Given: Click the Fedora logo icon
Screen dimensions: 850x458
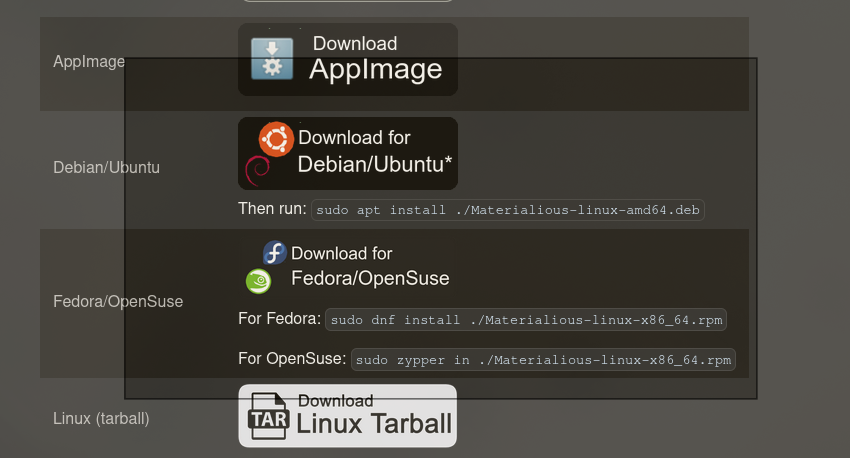Looking at the screenshot, I should (x=274, y=253).
